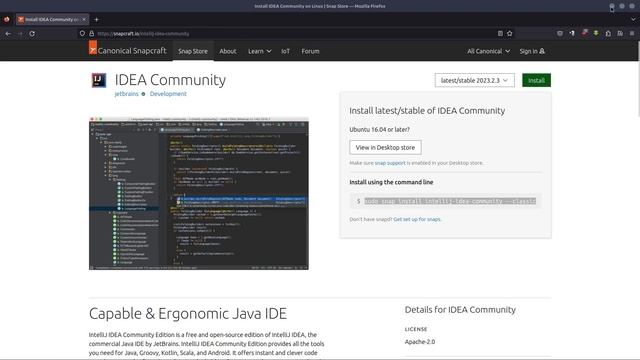Expand the Learn menu
The width and height of the screenshot is (640, 360).
(x=259, y=51)
